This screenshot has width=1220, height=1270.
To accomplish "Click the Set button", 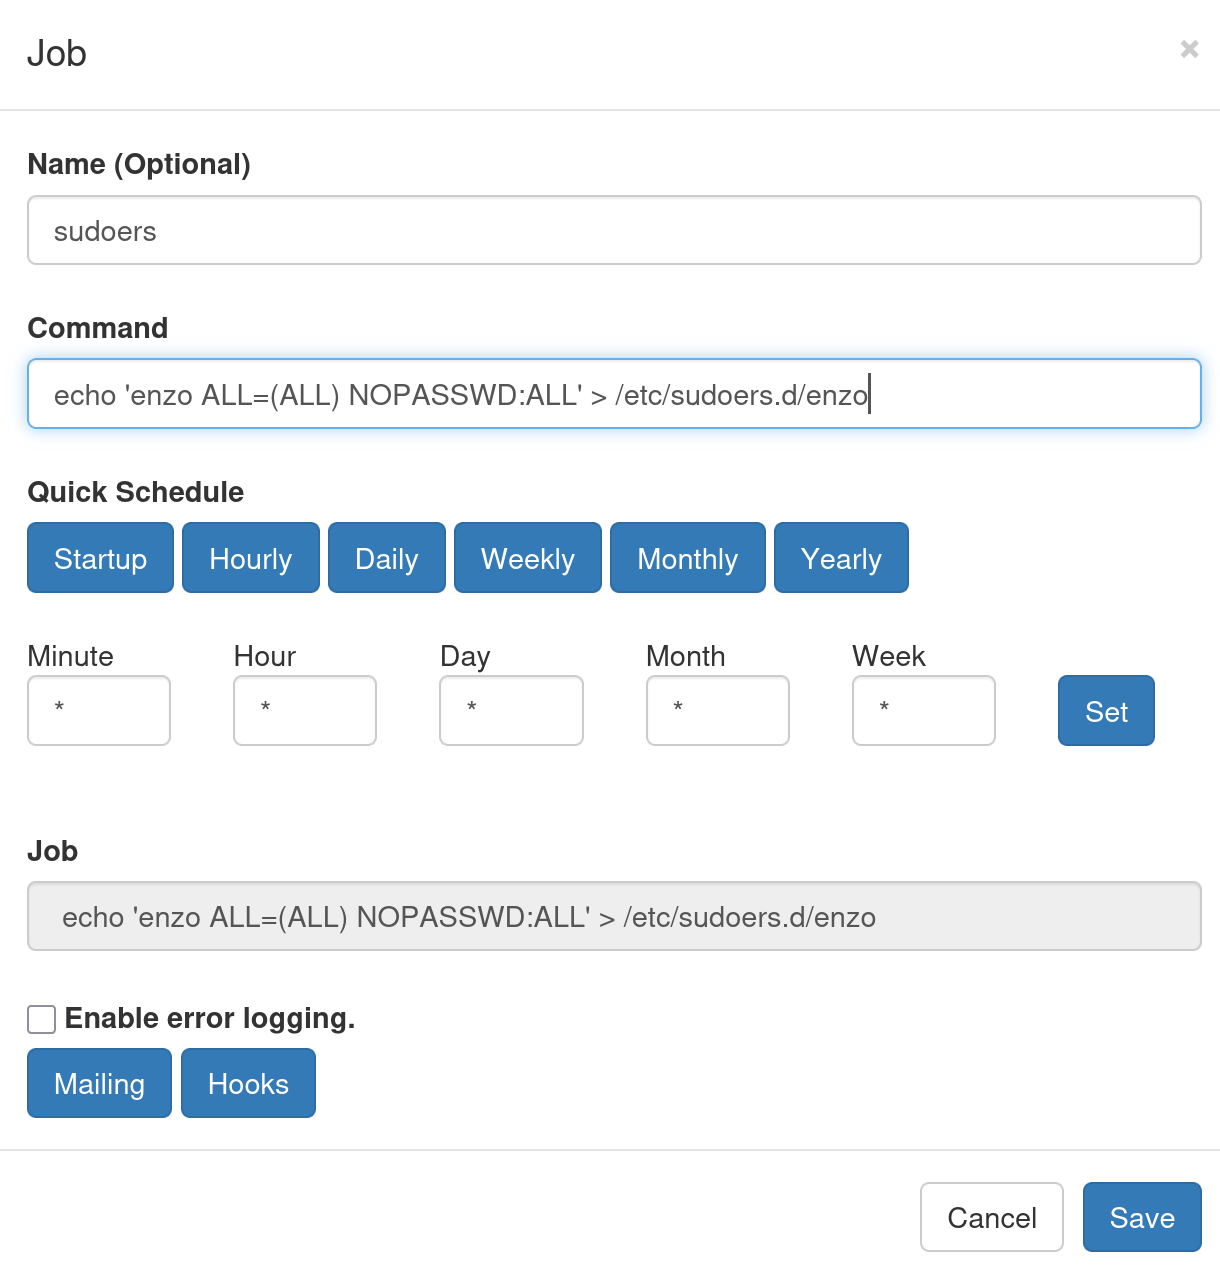I will (x=1106, y=711).
